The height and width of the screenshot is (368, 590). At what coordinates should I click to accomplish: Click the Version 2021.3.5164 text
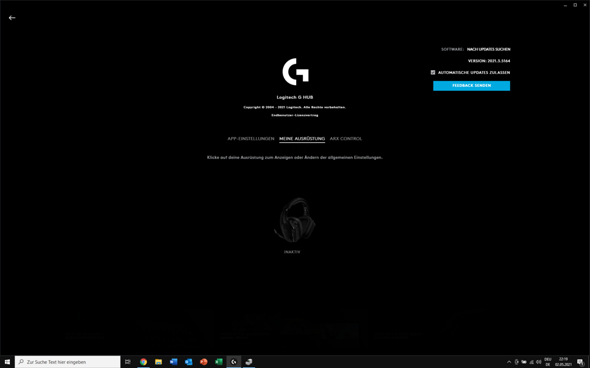click(x=489, y=61)
